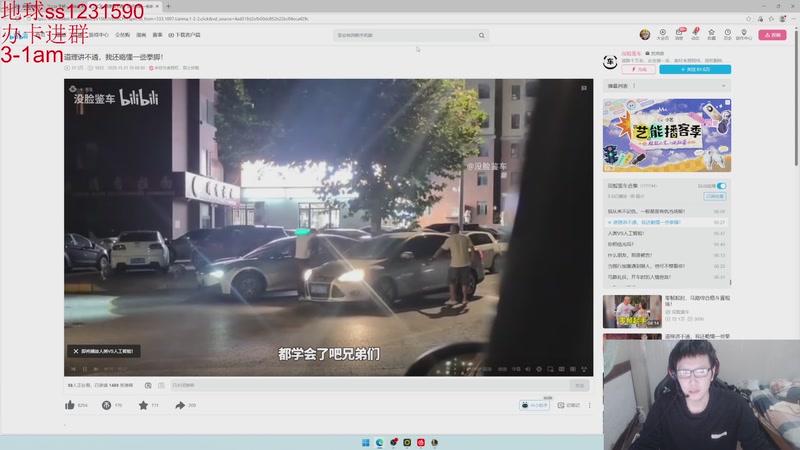Play collection item 人类VS人工智能!
The height and width of the screenshot is (450, 800).
[x=667, y=233]
